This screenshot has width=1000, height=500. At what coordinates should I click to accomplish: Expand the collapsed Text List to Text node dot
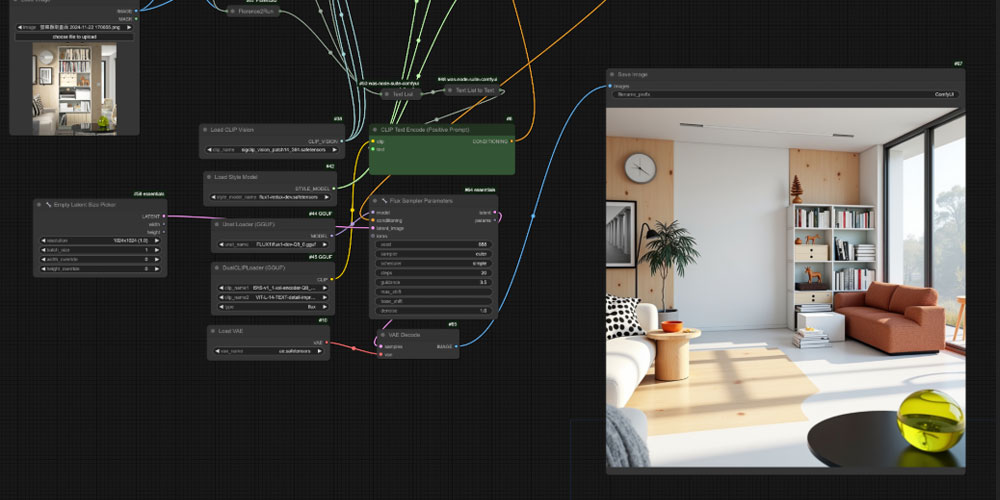(450, 91)
